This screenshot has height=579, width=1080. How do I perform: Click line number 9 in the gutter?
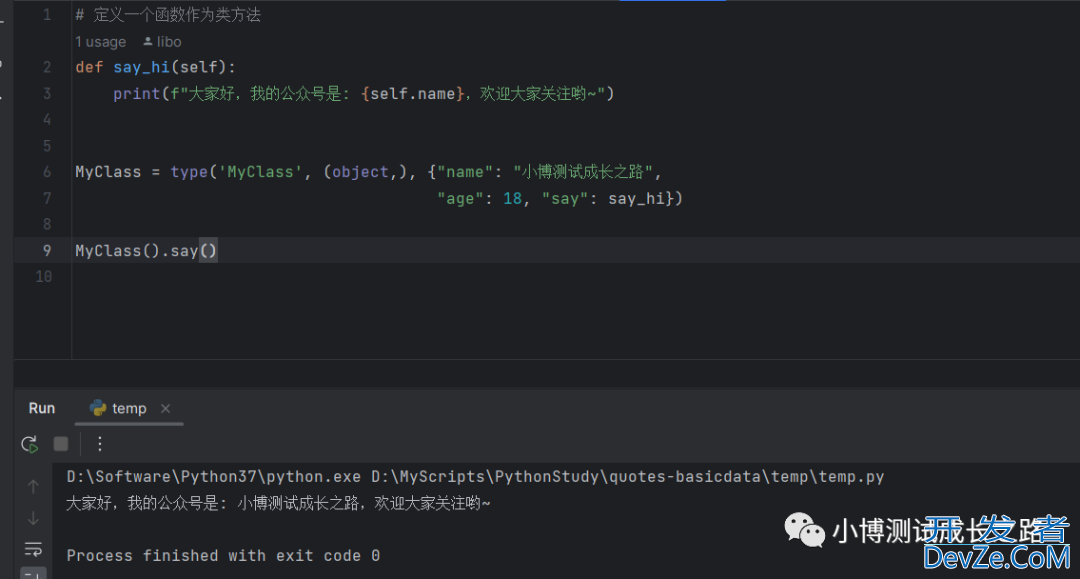[47, 251]
